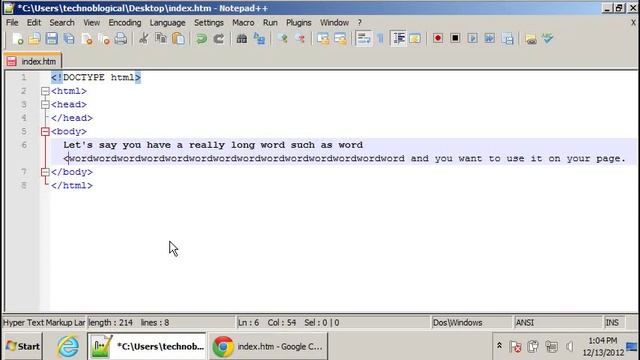Open the Window menu
The width and height of the screenshot is (640, 360).
coord(334,22)
